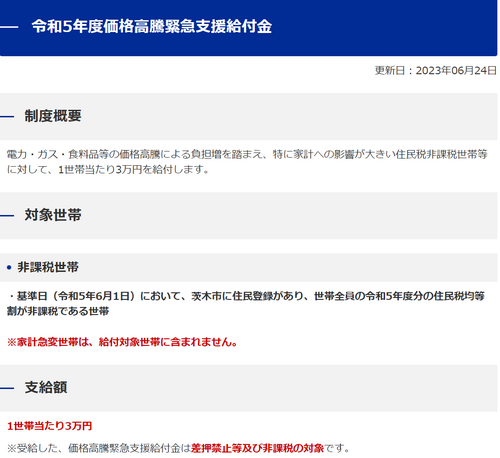Select the 支給額 section heading
Image resolution: width=500 pixels, height=458 pixels.
[x=46, y=387]
